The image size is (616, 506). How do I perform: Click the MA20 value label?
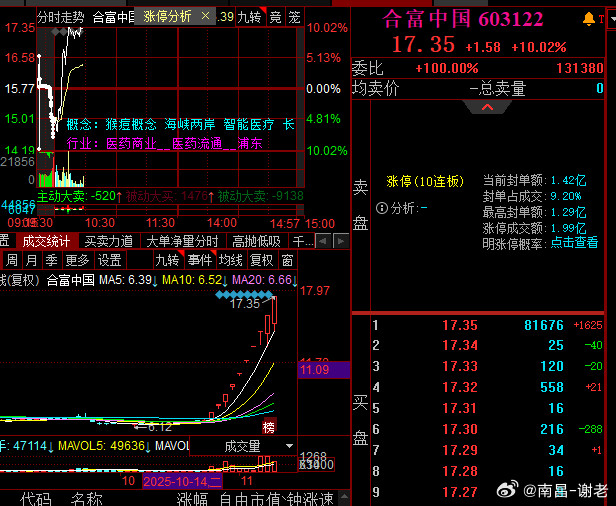(262, 280)
